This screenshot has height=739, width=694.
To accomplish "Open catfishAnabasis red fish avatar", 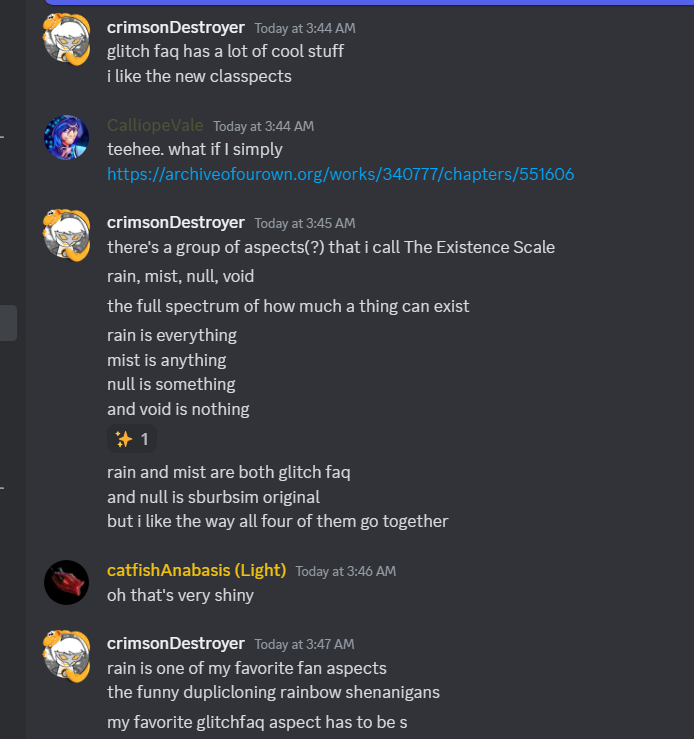I will 66,582.
